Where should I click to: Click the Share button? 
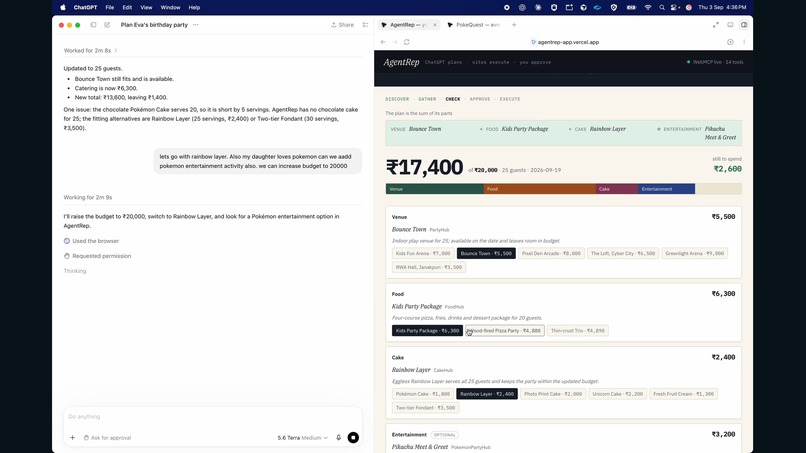pyautogui.click(x=342, y=25)
